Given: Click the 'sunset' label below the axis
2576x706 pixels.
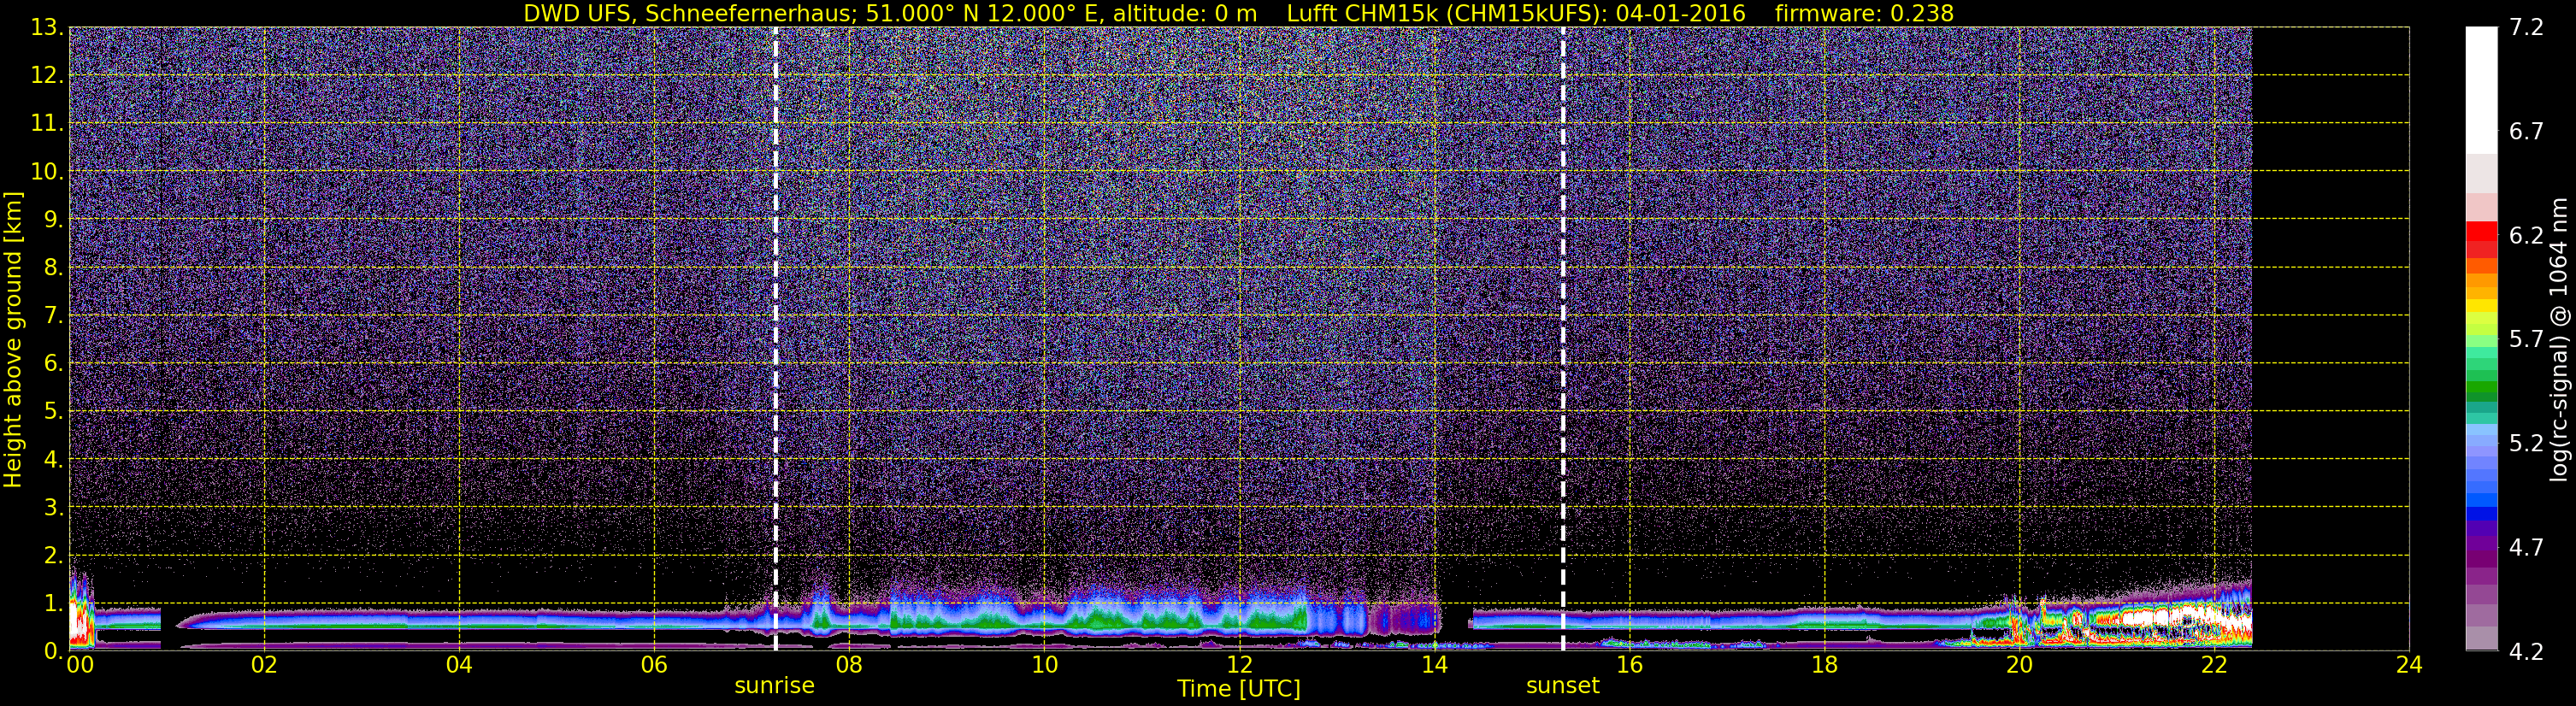Looking at the screenshot, I should tap(1563, 686).
